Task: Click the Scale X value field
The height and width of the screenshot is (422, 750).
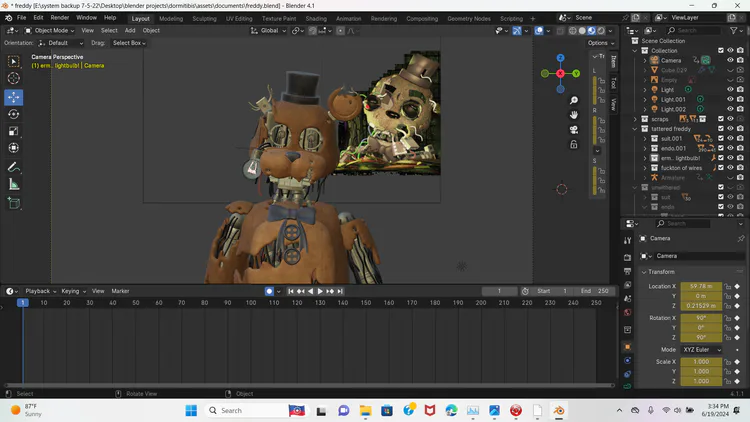Action: tap(701, 362)
